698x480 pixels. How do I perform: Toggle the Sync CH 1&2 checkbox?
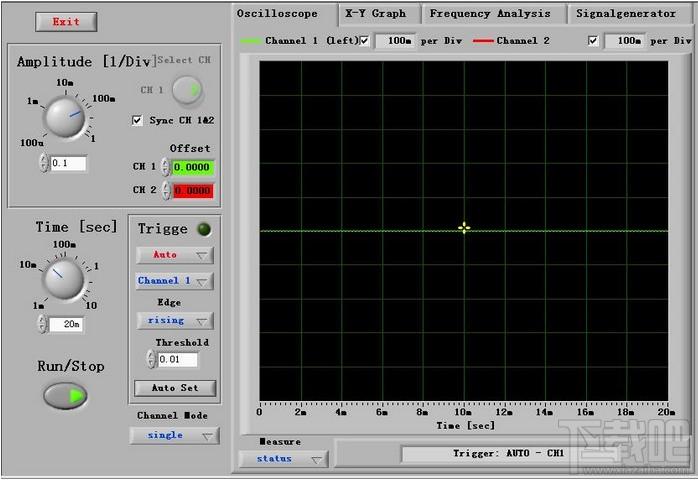click(137, 120)
